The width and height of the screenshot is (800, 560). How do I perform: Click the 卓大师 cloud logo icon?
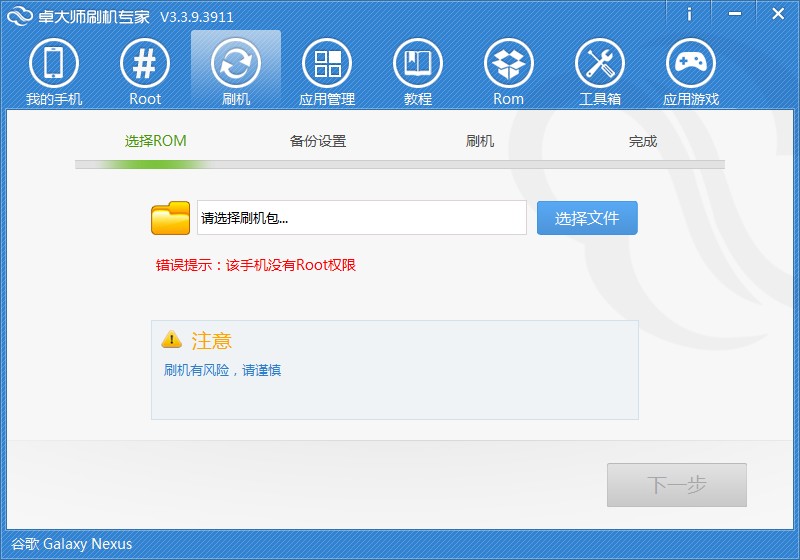(20, 15)
